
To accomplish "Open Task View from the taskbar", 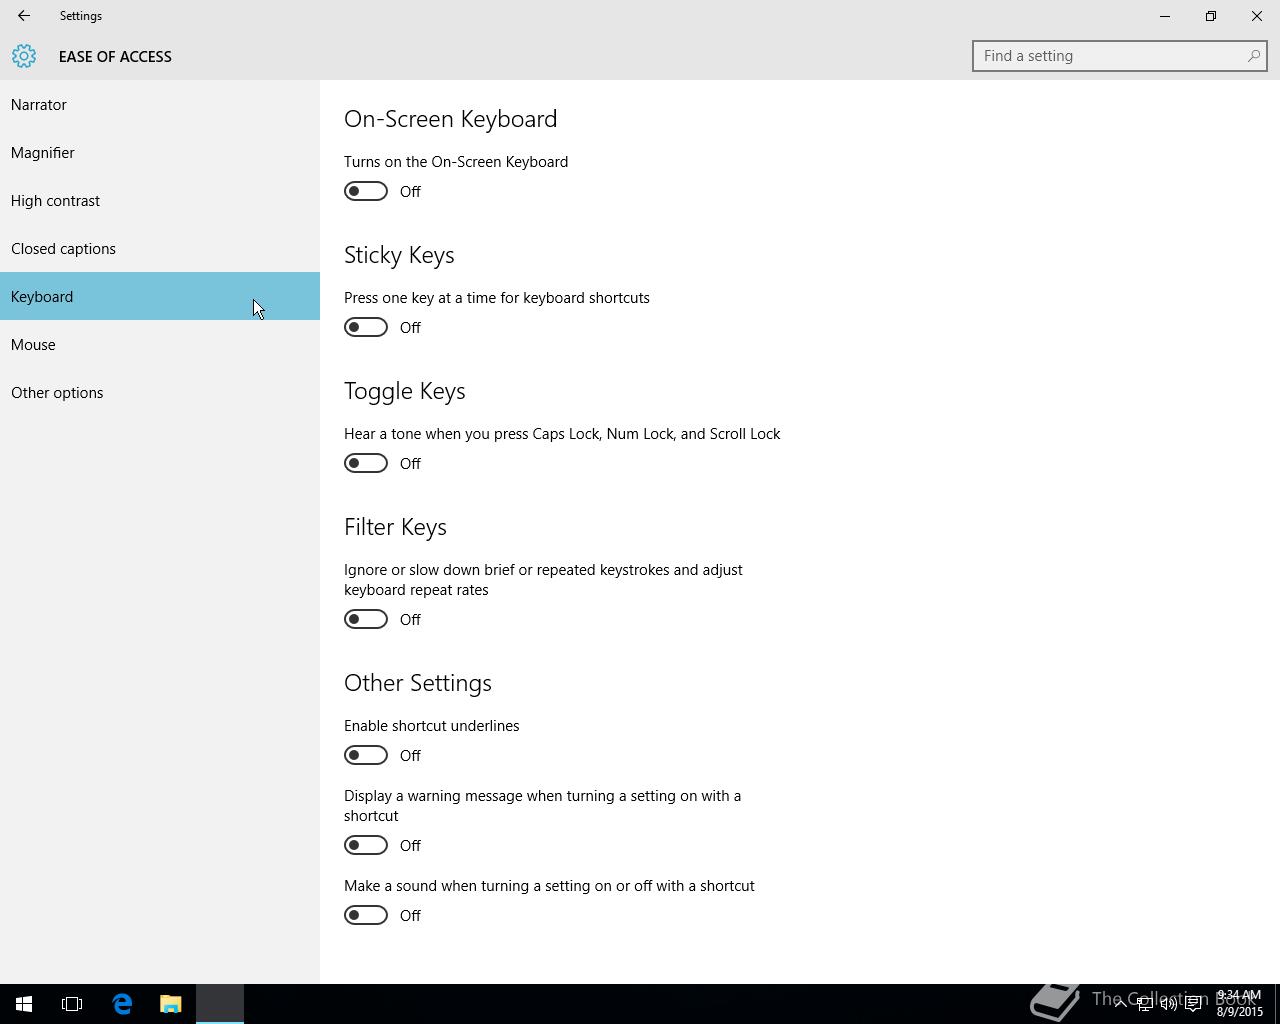I will 72,1004.
